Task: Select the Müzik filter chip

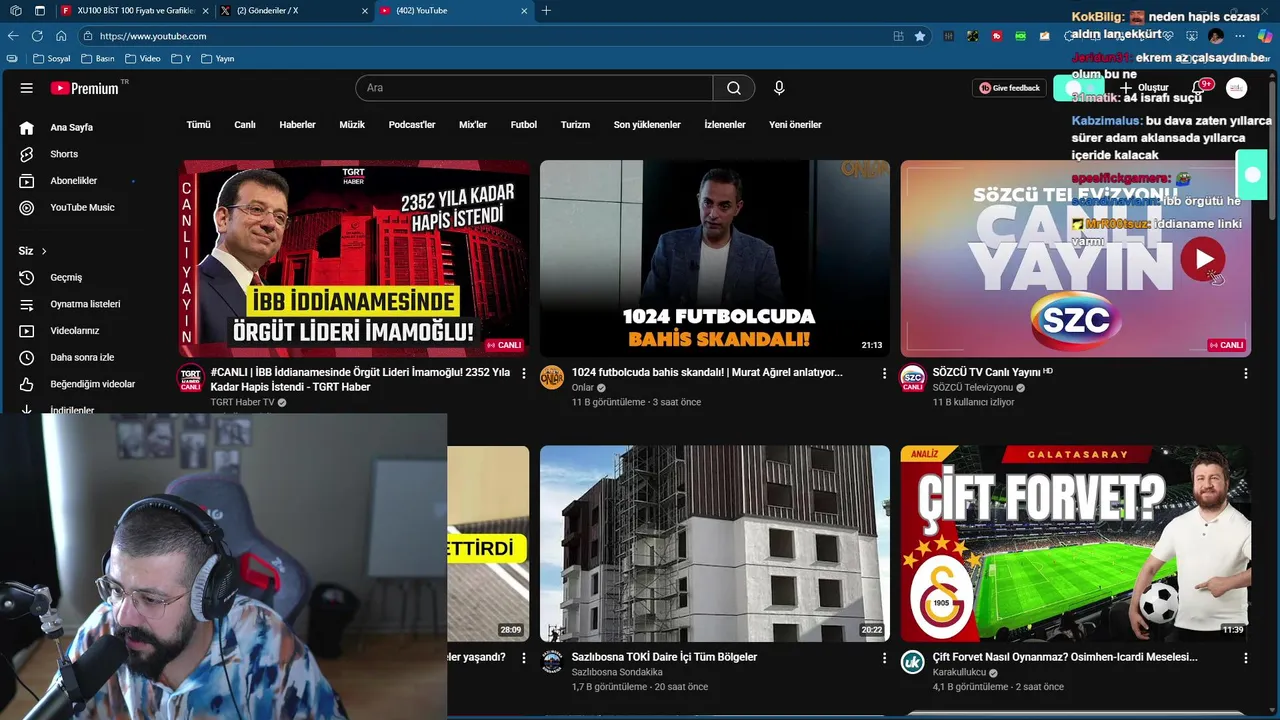Action: pyautogui.click(x=352, y=125)
